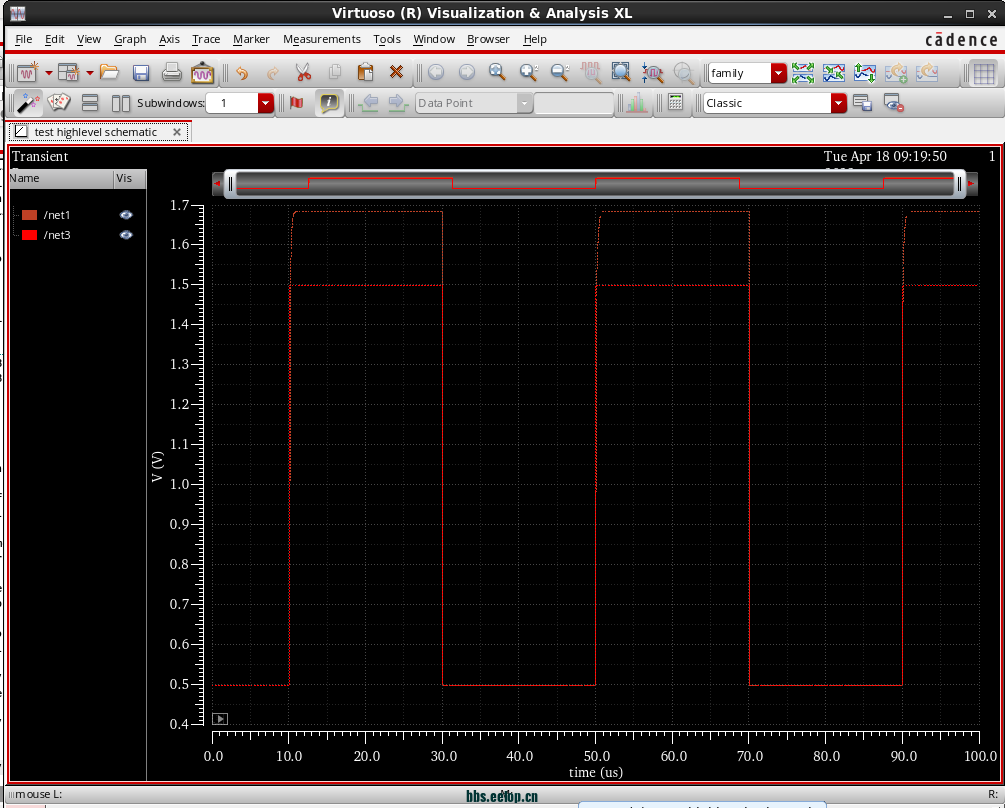1005x808 pixels.
Task: Click the overview zoom slider bar
Action: point(595,184)
